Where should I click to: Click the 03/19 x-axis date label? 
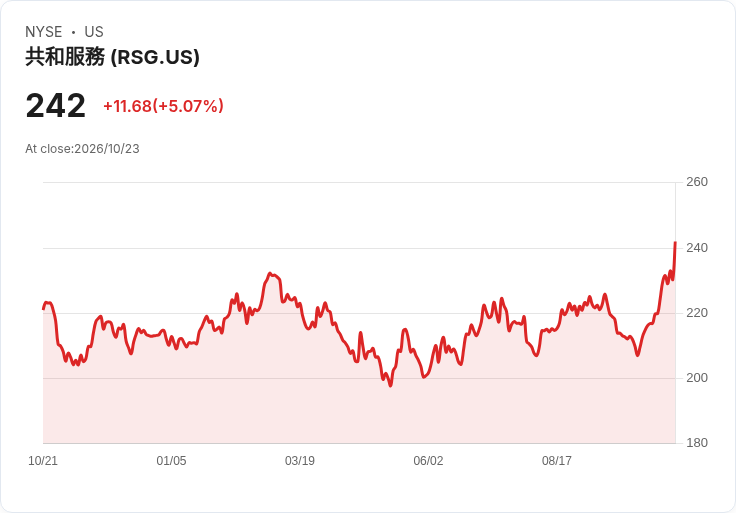[299, 461]
